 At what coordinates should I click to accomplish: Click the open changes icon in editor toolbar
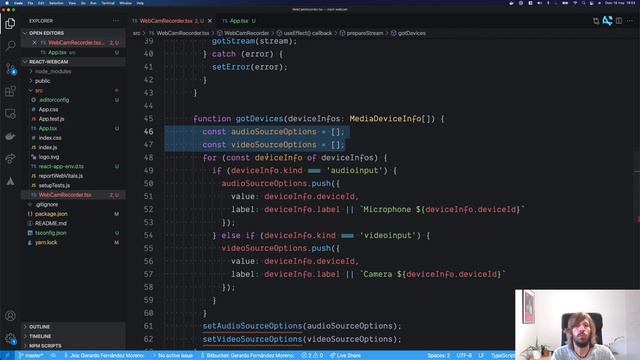coord(596,21)
